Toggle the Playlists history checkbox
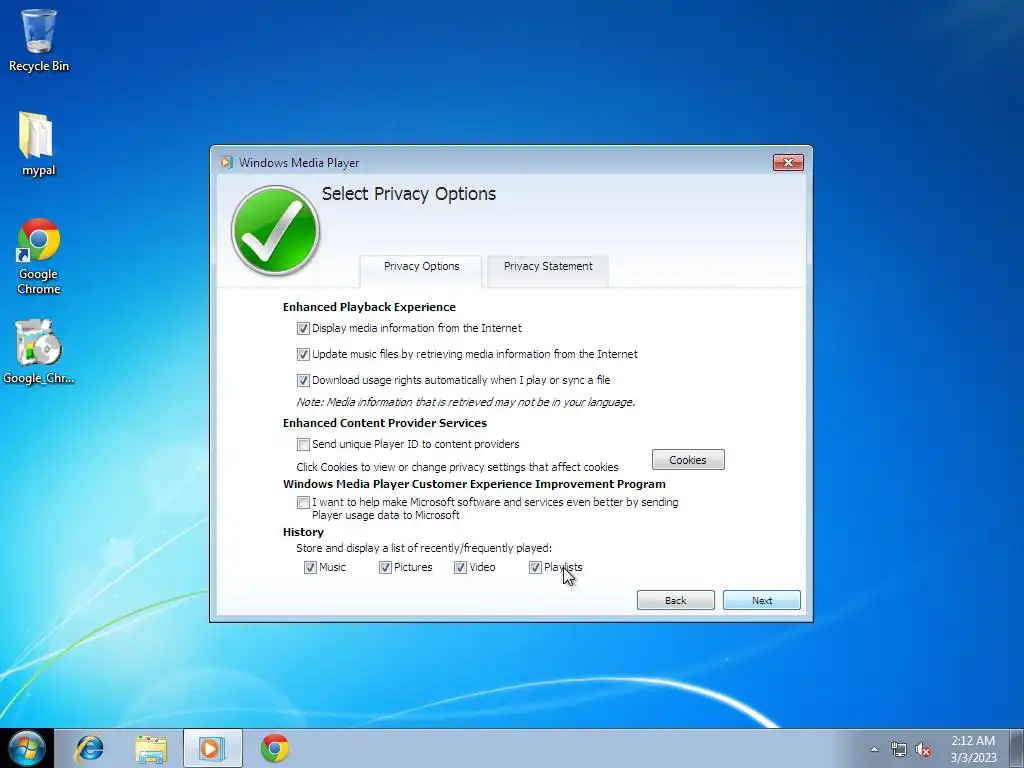 click(x=536, y=568)
